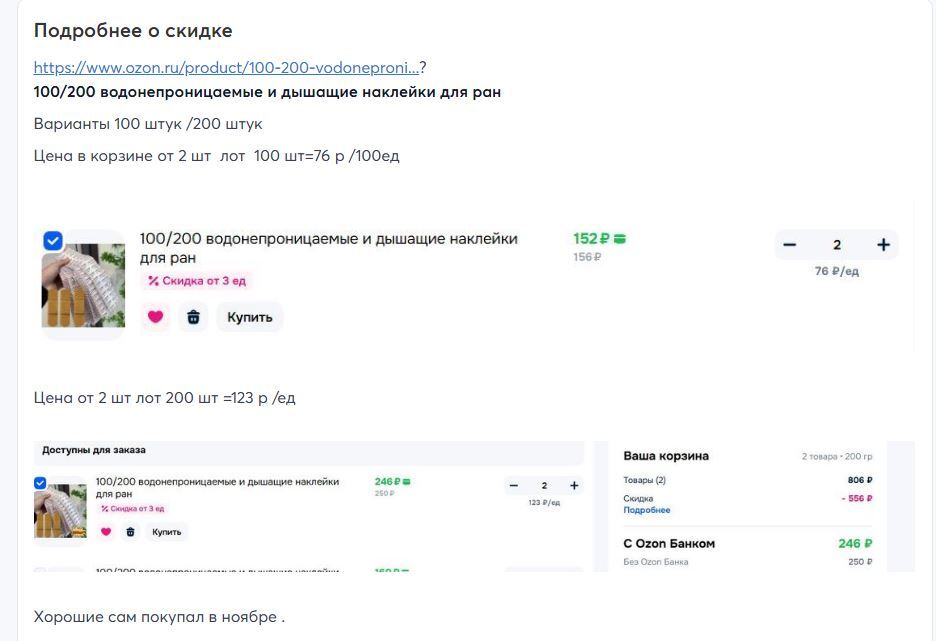Decrease quantity with minus at 123 ₽/ед

pos(514,486)
